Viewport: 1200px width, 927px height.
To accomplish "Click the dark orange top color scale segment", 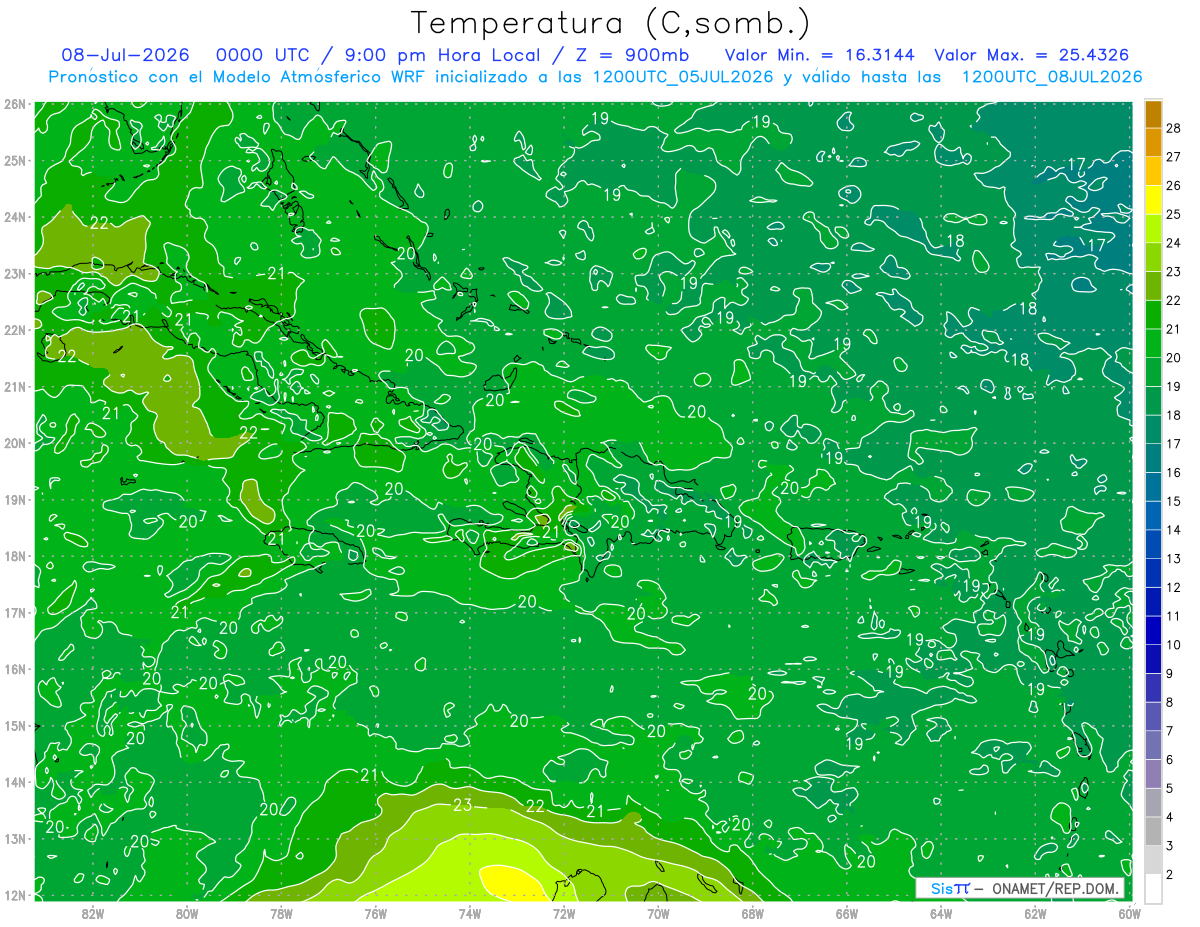I will point(1152,114).
